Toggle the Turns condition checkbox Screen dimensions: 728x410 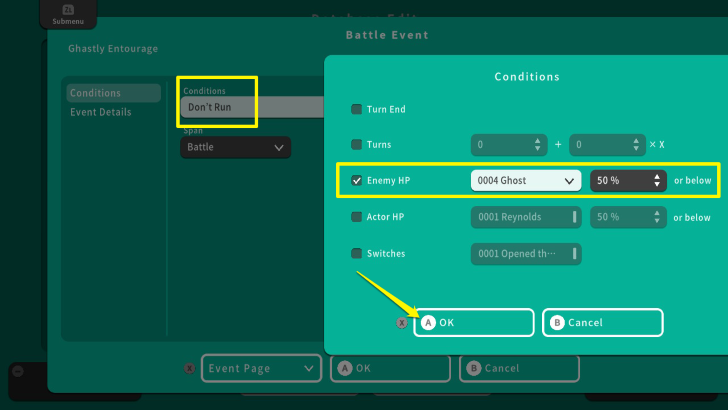[357, 145]
